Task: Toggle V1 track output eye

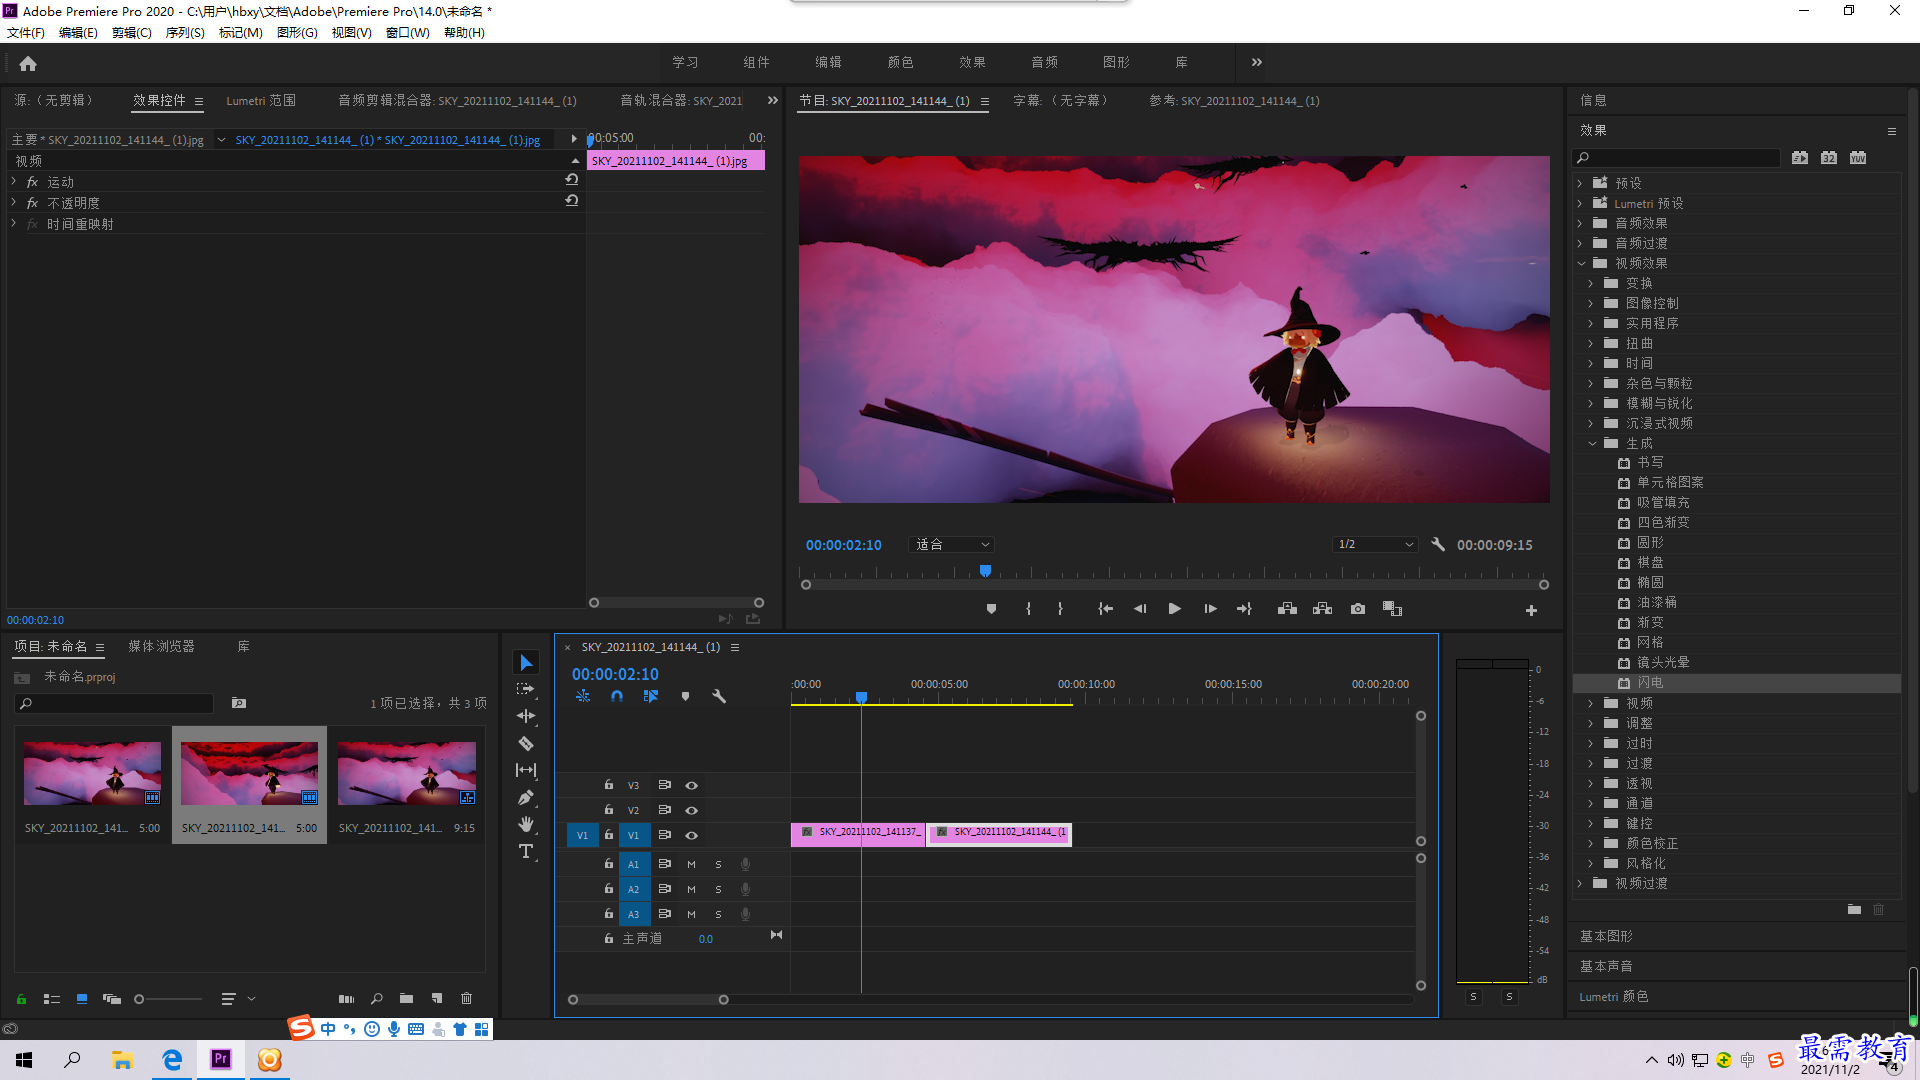Action: 691,835
